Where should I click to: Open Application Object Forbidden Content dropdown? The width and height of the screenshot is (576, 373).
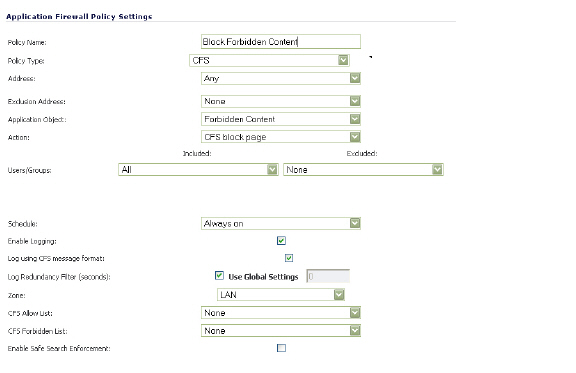tap(281, 119)
